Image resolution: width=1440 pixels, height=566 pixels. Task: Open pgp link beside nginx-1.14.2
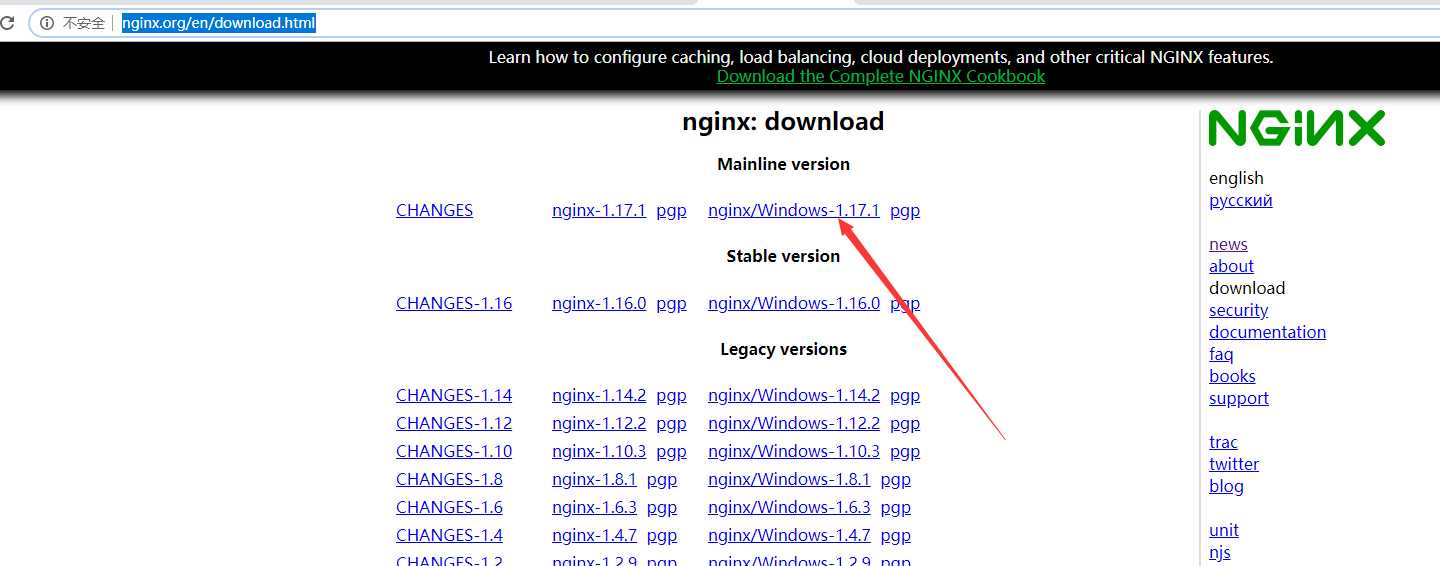point(671,395)
